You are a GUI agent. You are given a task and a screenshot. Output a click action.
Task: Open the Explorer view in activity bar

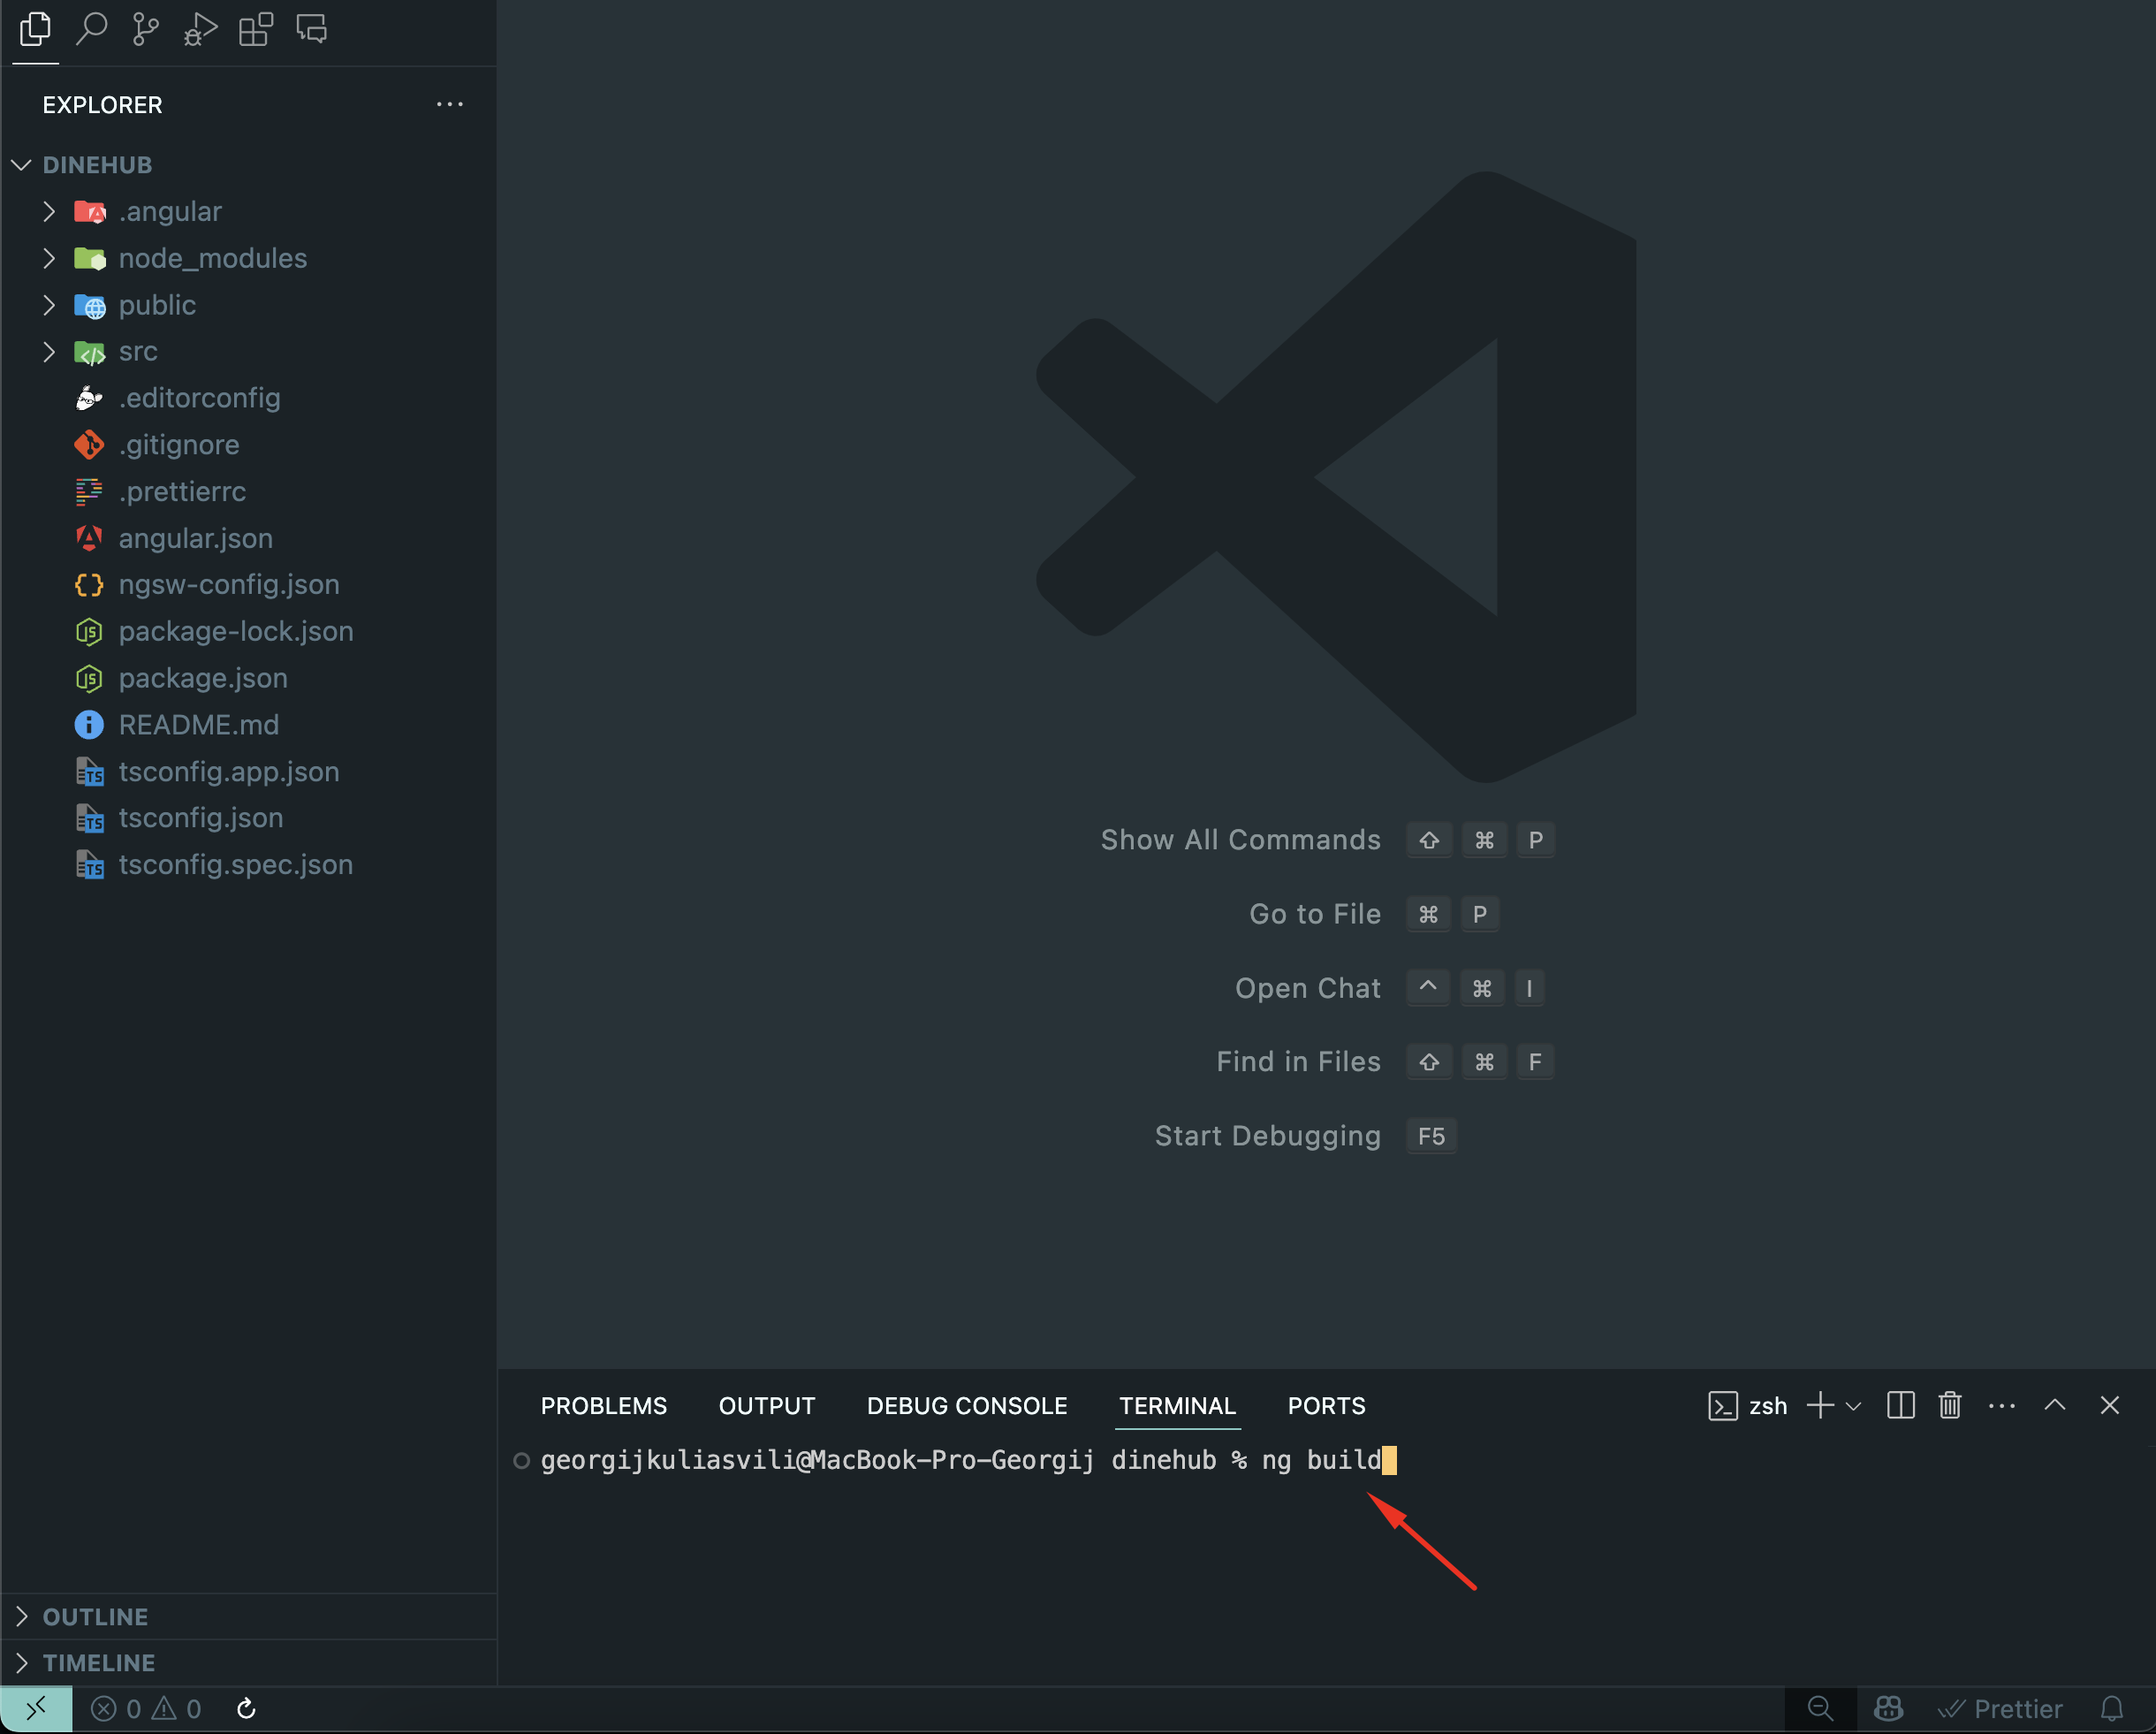click(x=35, y=29)
